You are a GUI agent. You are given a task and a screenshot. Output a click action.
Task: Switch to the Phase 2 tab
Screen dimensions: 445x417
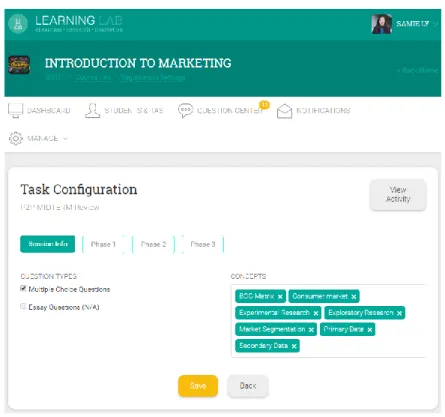coord(153,245)
